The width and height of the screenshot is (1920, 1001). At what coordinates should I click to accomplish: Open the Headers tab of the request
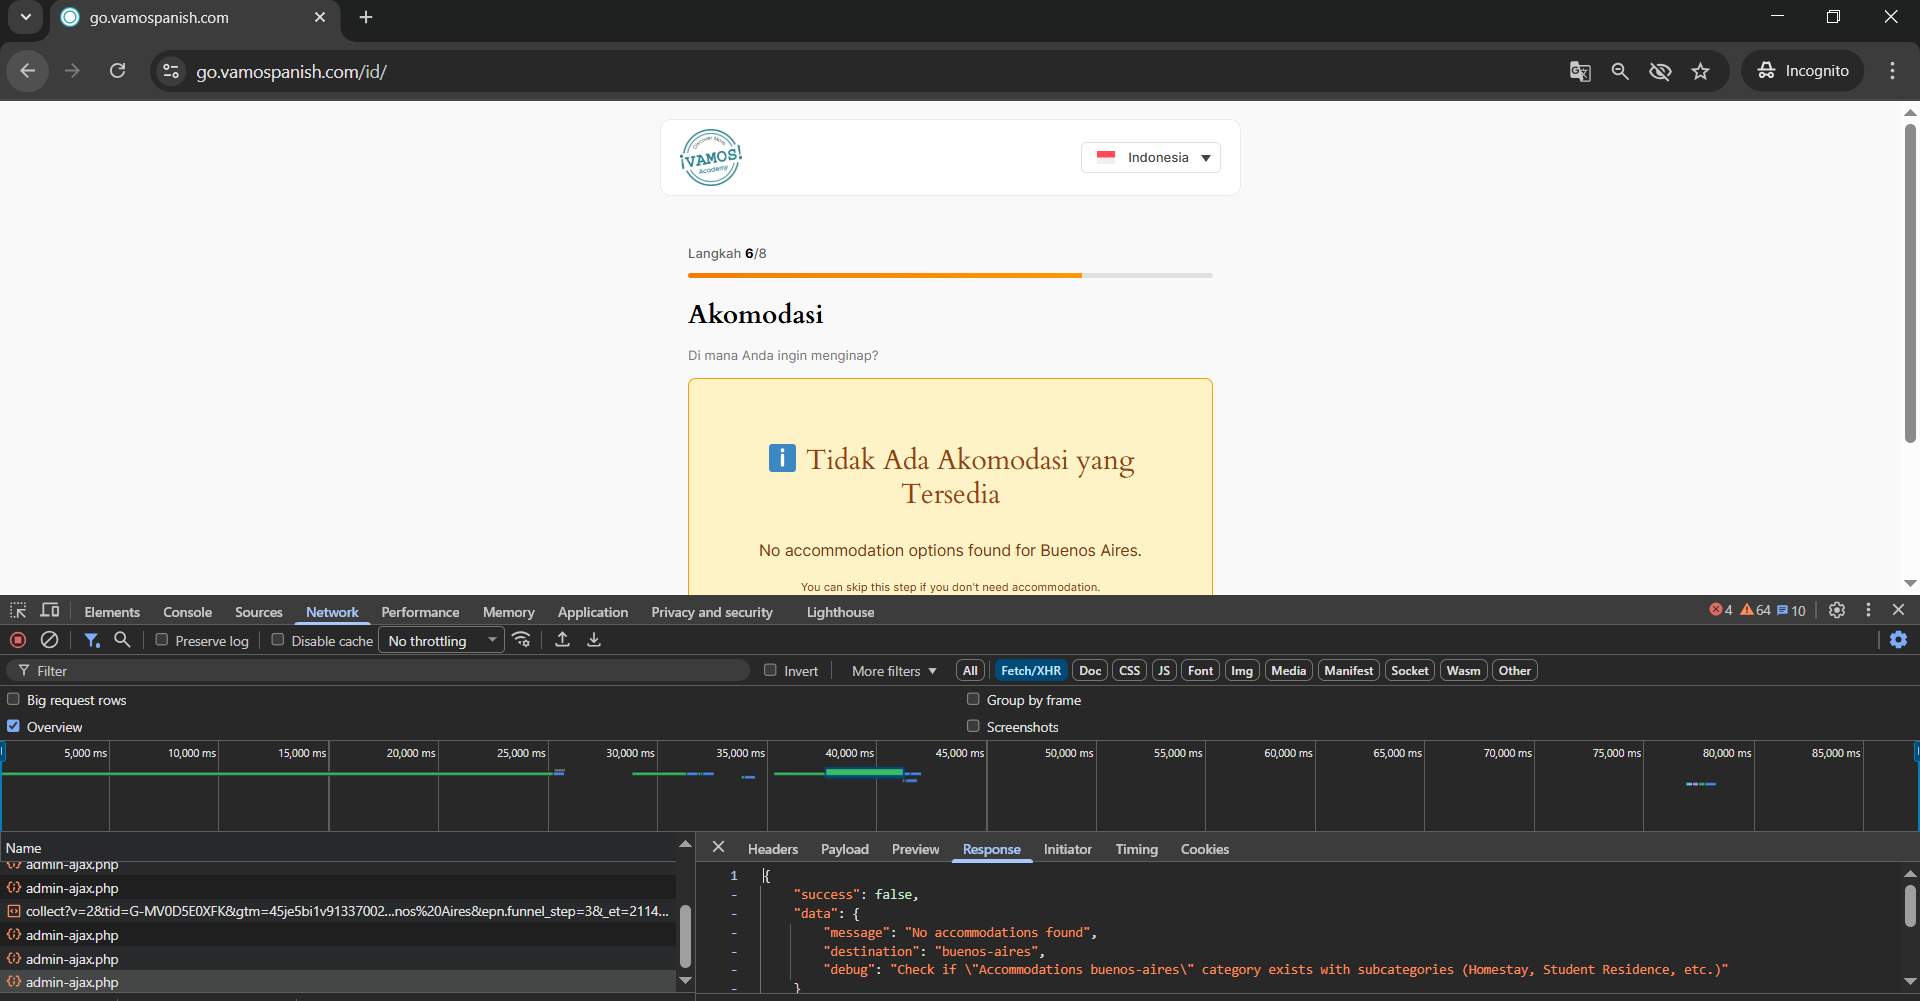pos(772,849)
